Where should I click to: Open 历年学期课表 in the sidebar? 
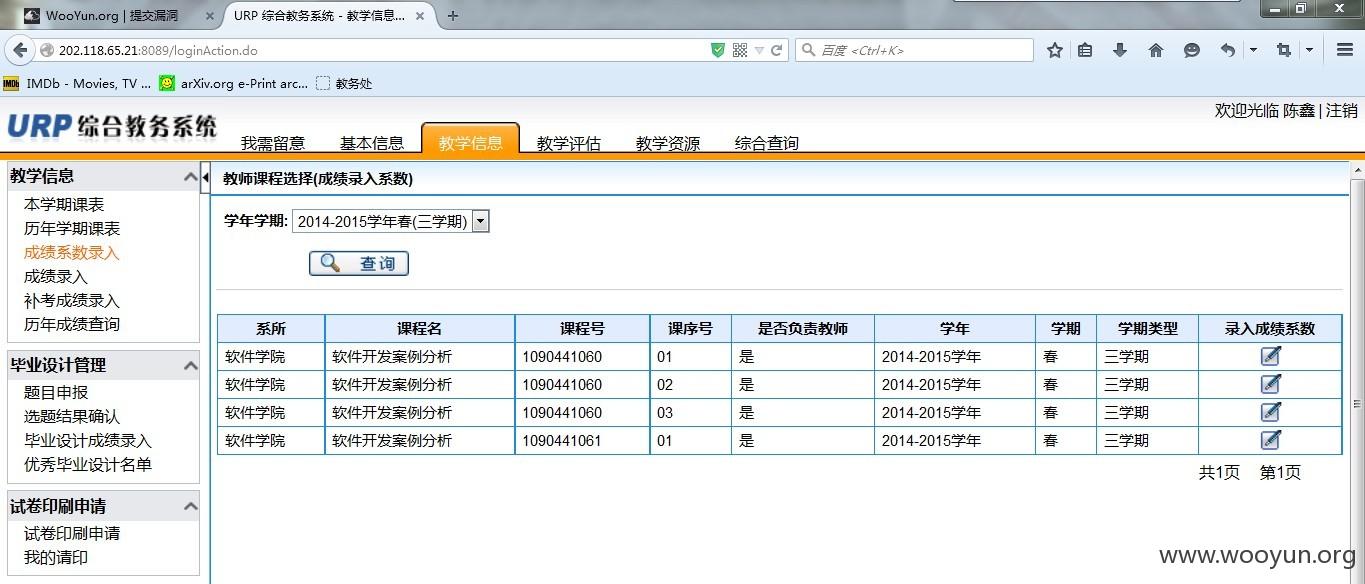pos(72,229)
